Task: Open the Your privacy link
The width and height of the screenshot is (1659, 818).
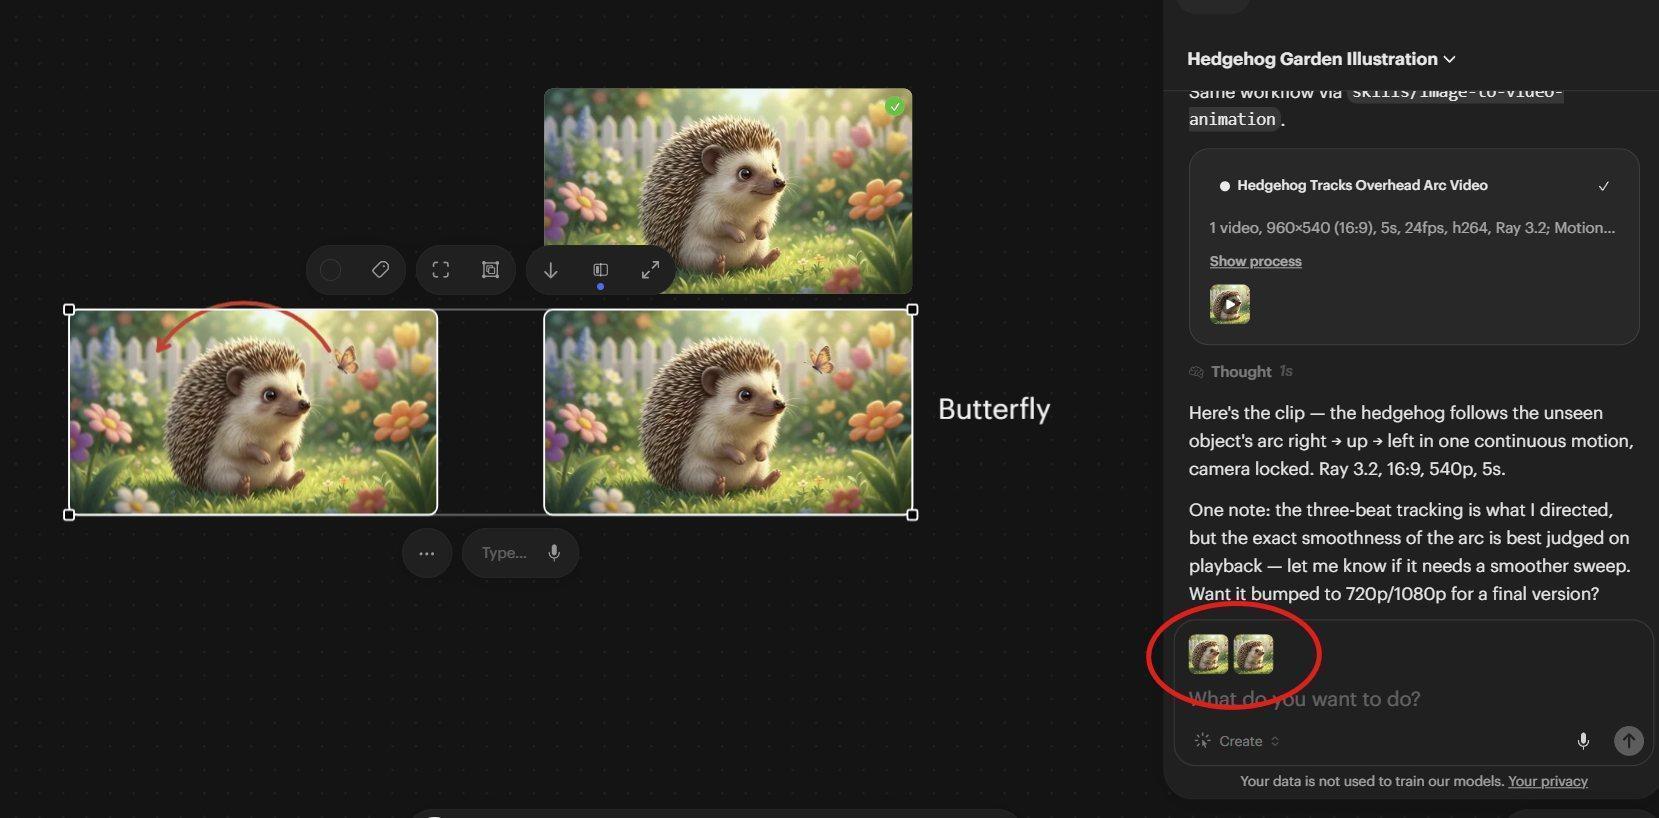Action: pyautogui.click(x=1547, y=781)
